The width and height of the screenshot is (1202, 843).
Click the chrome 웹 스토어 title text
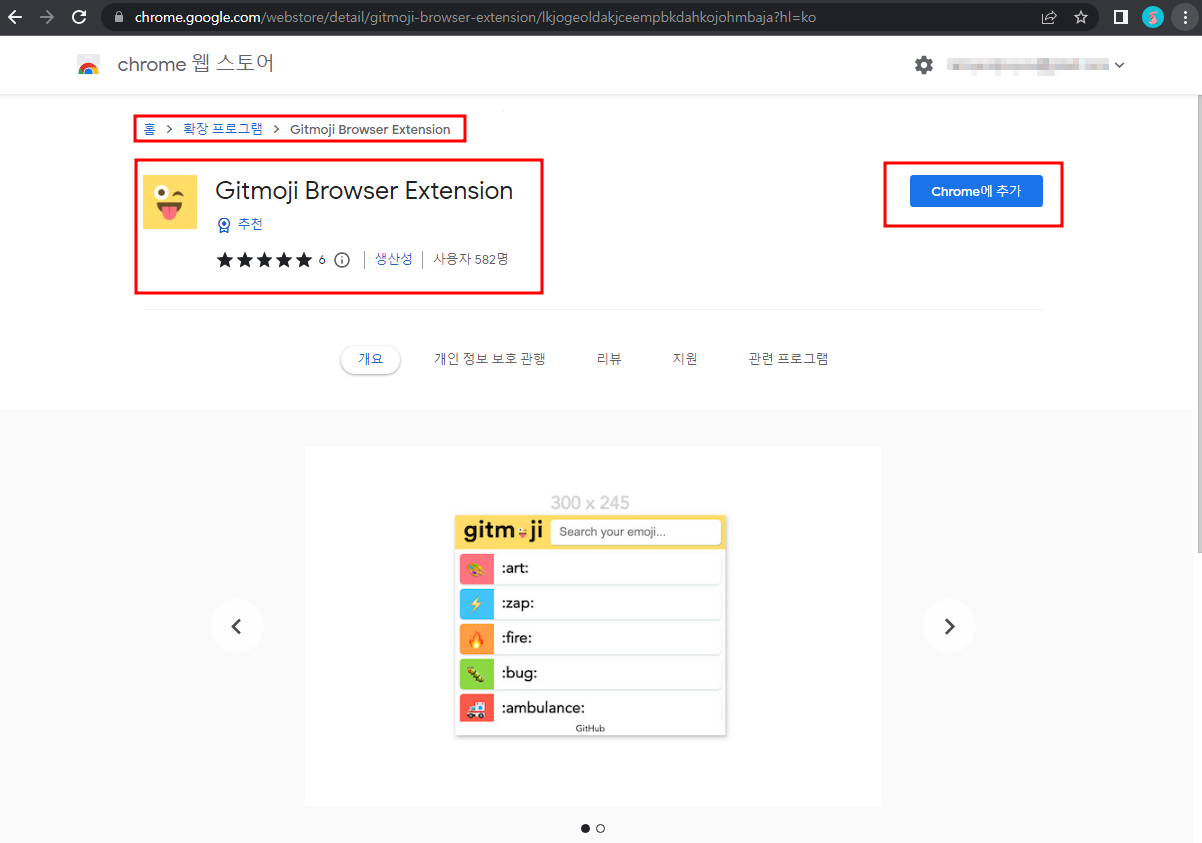(196, 64)
